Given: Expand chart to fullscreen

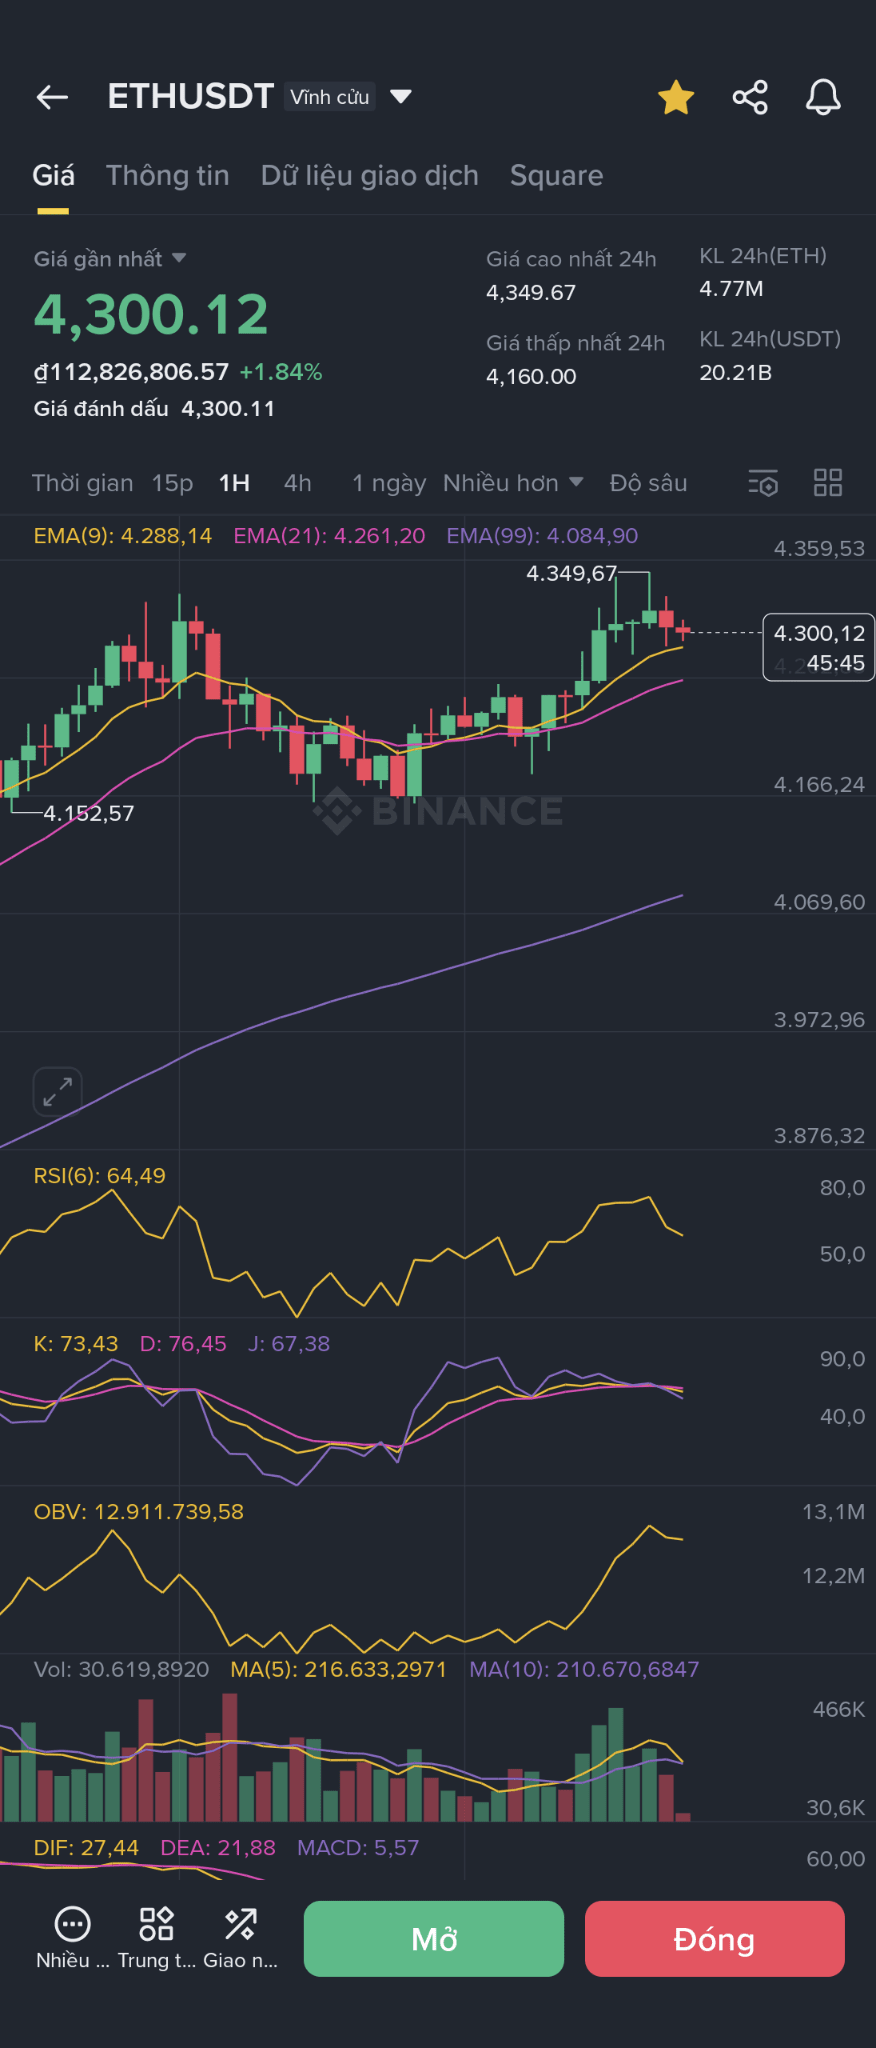Looking at the screenshot, I should pyautogui.click(x=58, y=1091).
